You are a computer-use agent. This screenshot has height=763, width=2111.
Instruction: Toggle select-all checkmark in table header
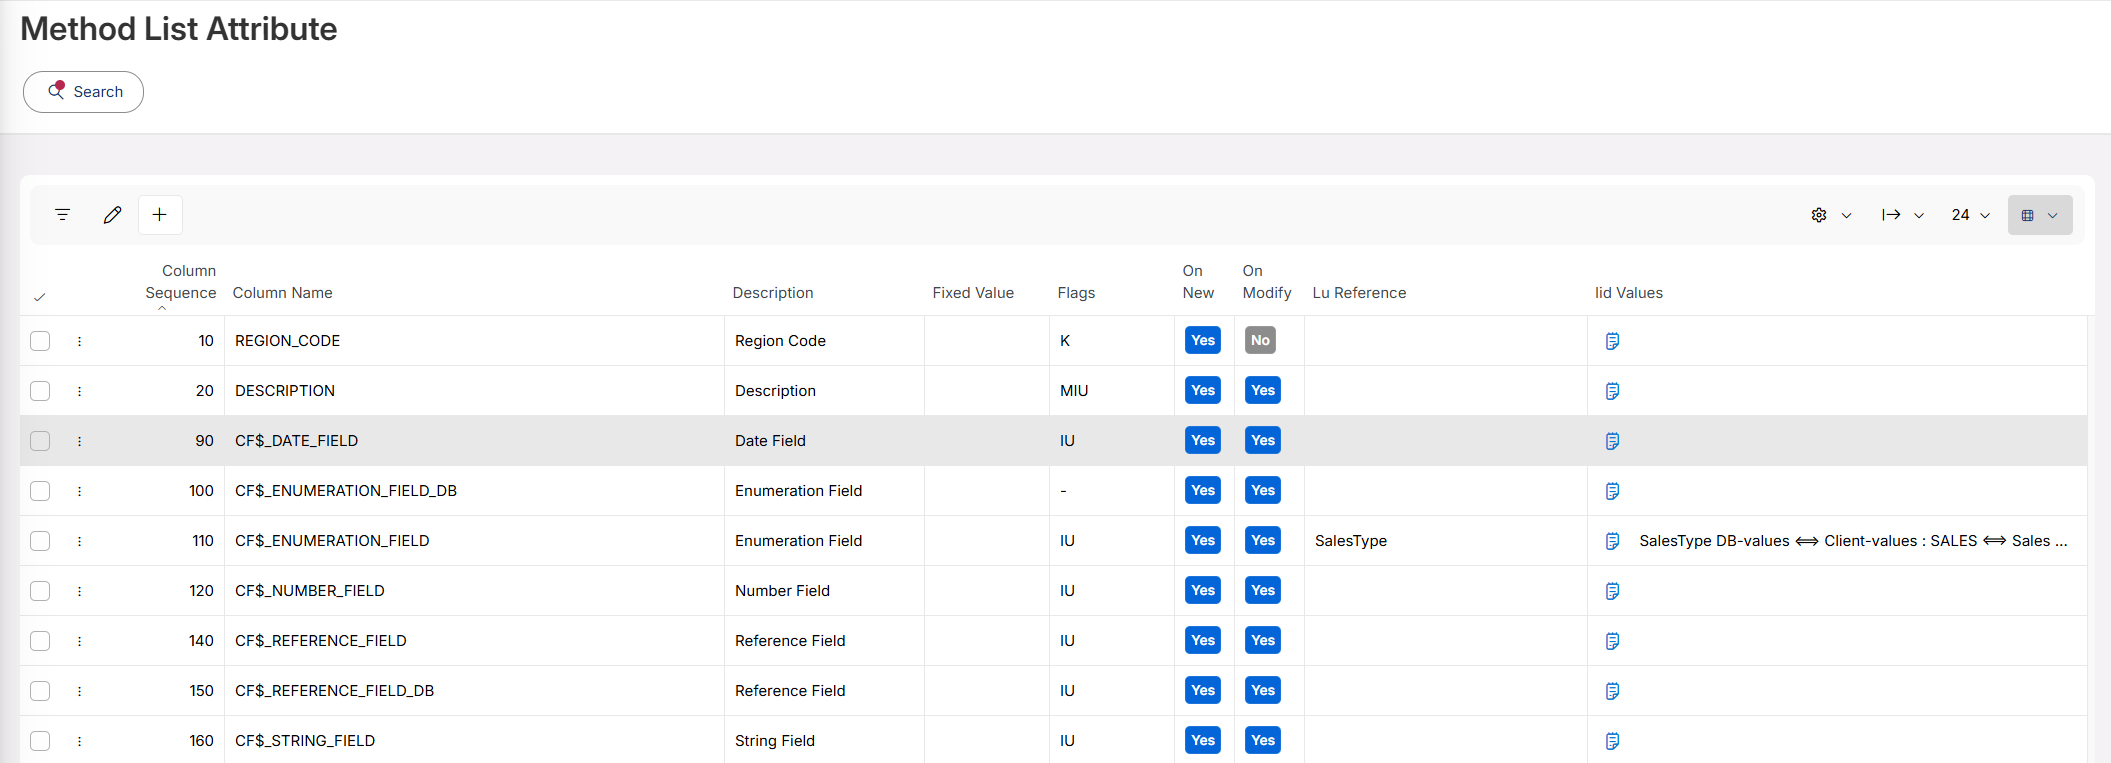click(40, 297)
